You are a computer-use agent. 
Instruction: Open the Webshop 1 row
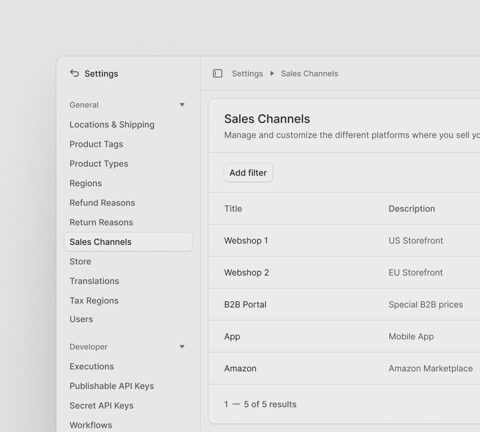344,241
